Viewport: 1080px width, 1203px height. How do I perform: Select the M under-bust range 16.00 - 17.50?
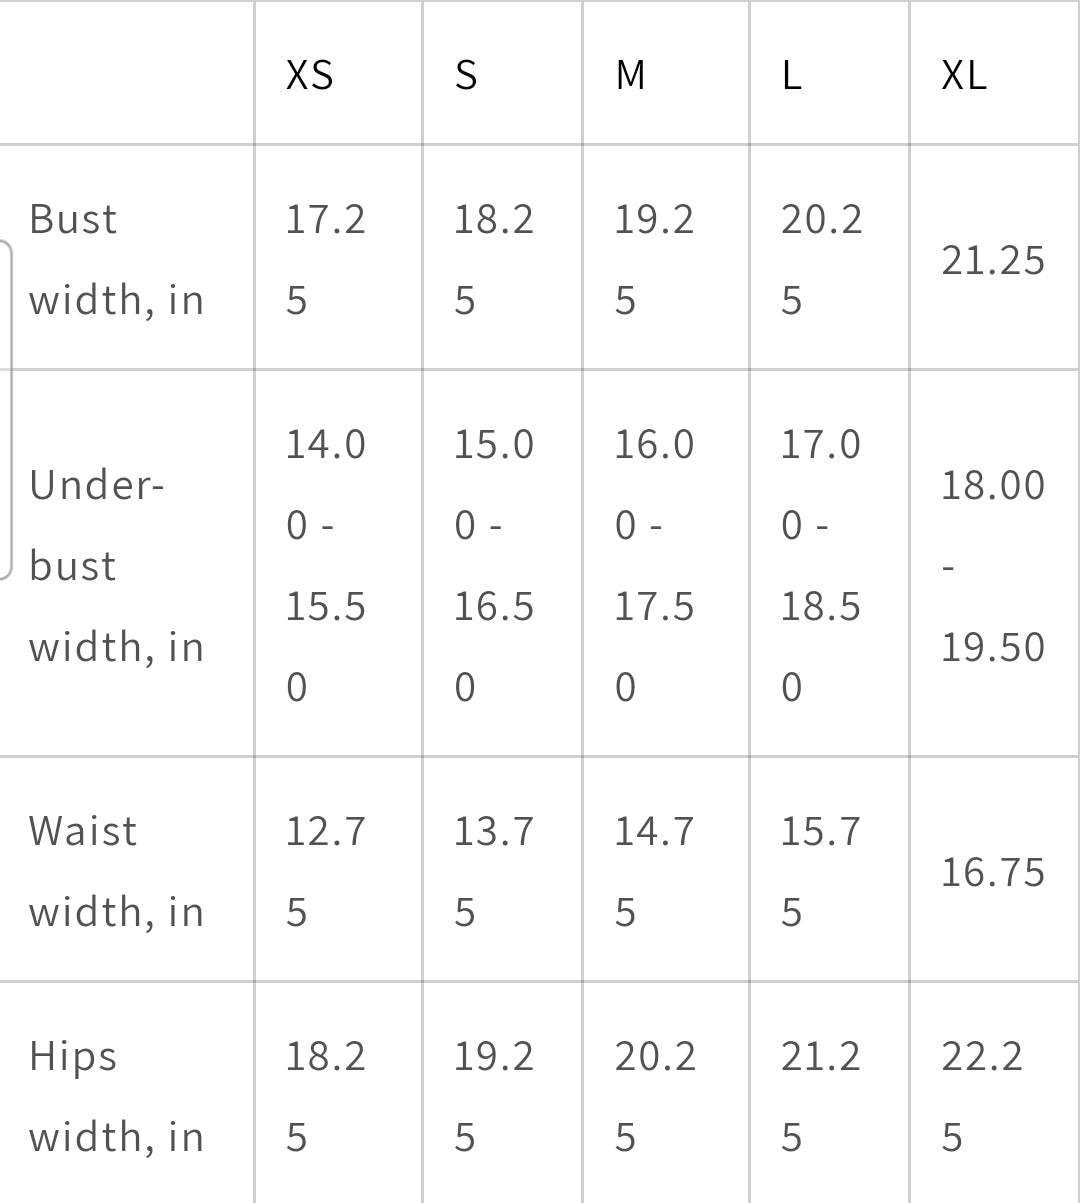[x=653, y=565]
